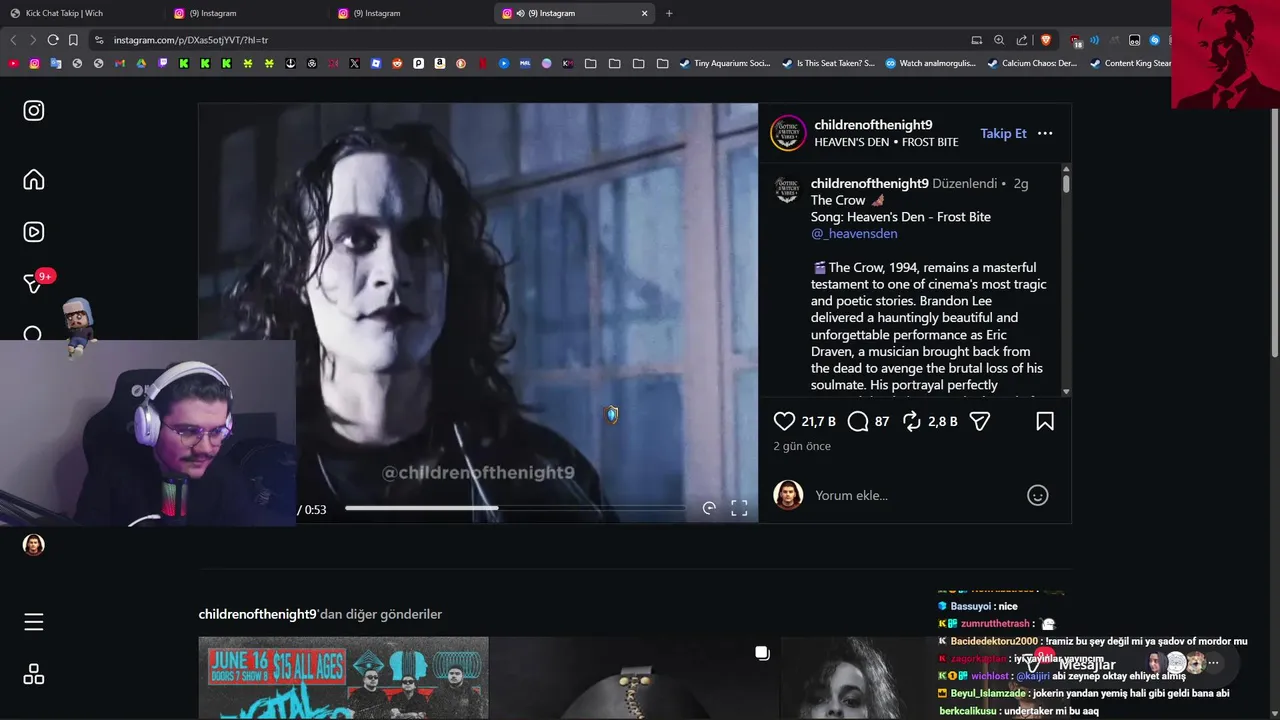Open the emoji picker in comment box

[1038, 495]
